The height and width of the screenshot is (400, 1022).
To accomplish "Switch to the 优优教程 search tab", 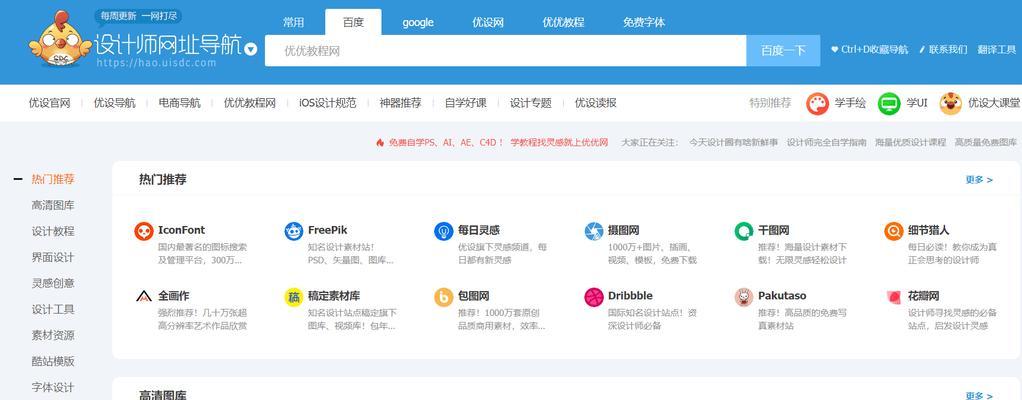I will point(563,22).
